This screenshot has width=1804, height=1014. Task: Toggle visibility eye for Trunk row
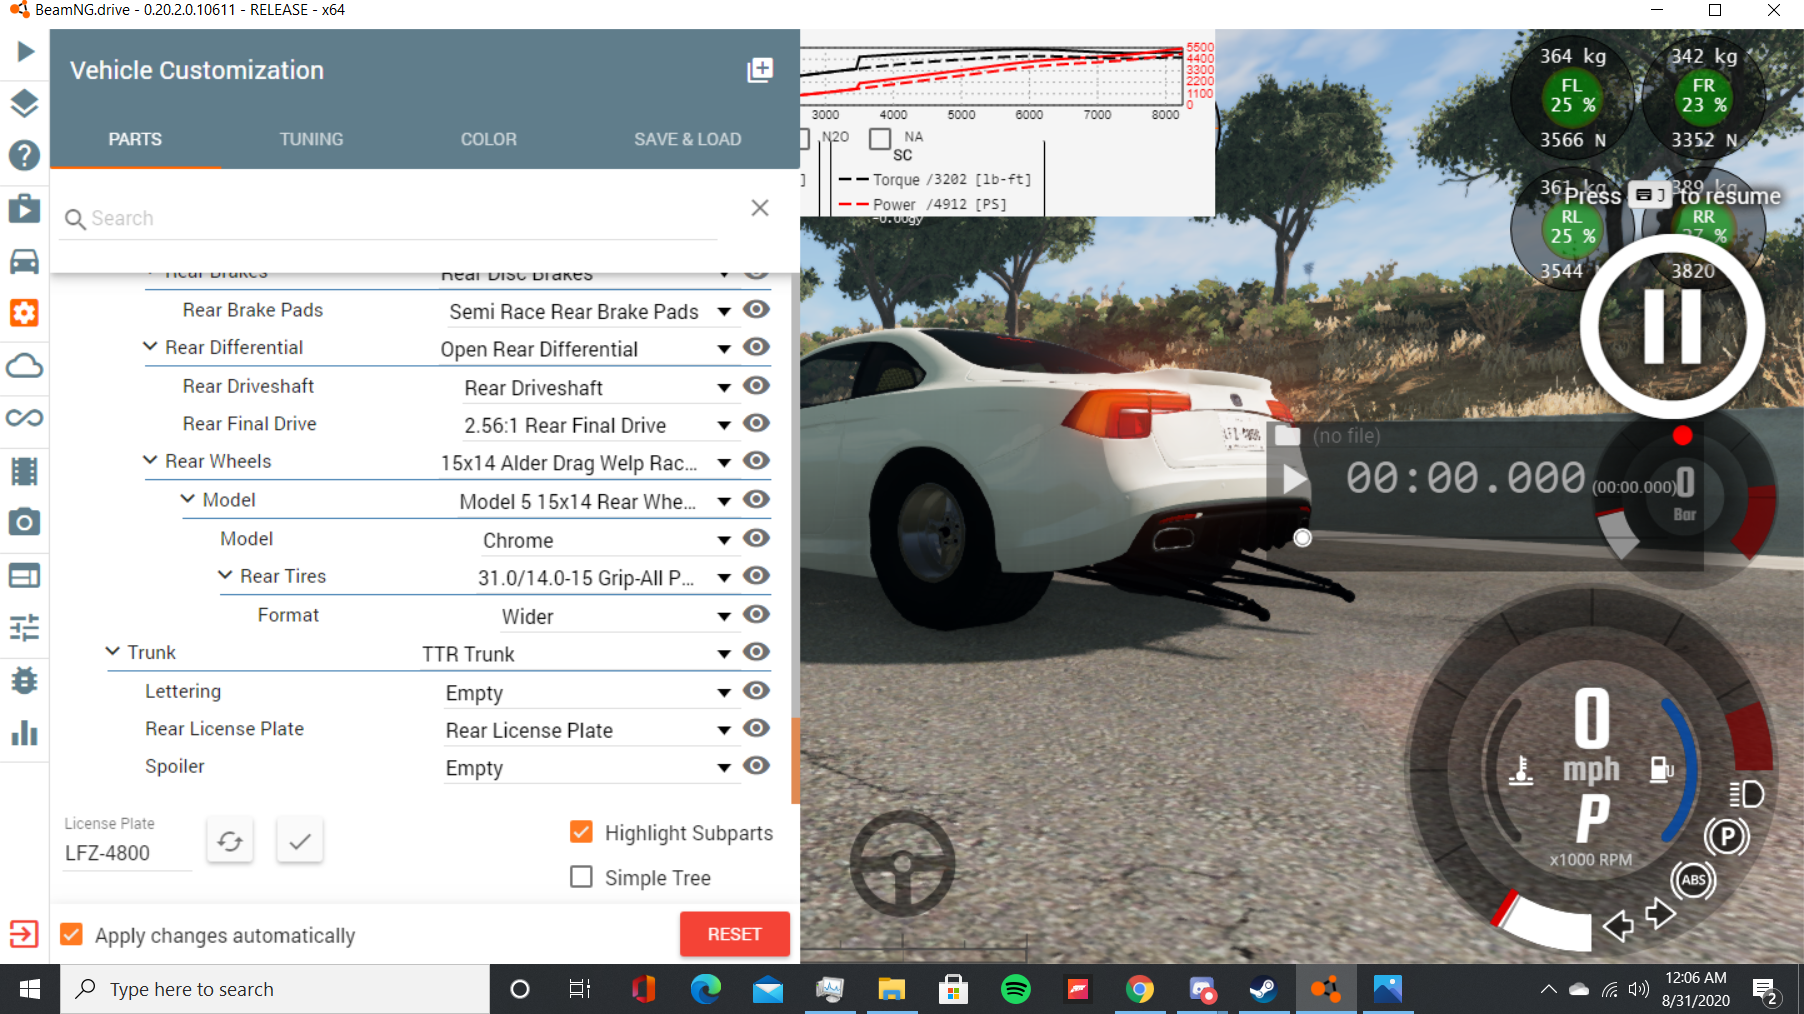[757, 652]
